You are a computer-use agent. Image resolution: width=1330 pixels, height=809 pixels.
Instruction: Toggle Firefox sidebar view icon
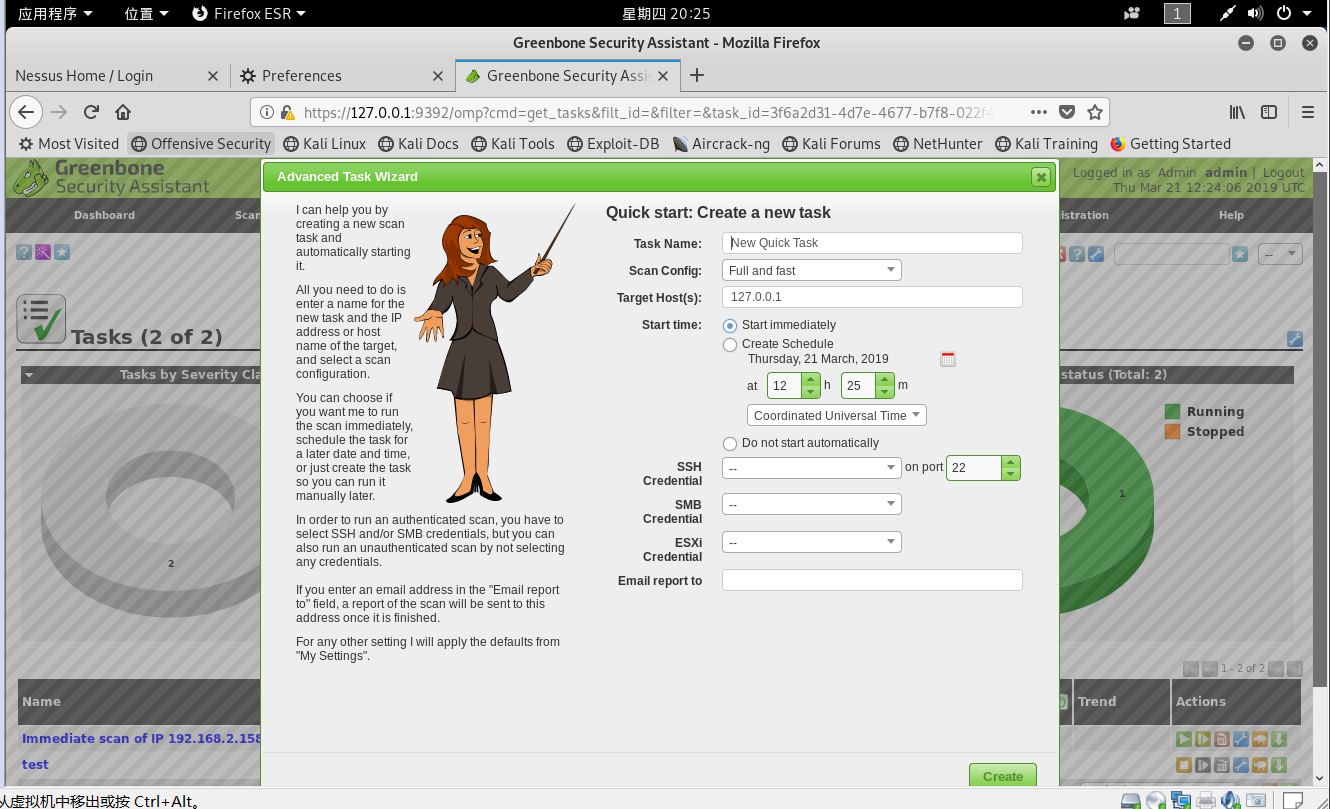click(1269, 112)
